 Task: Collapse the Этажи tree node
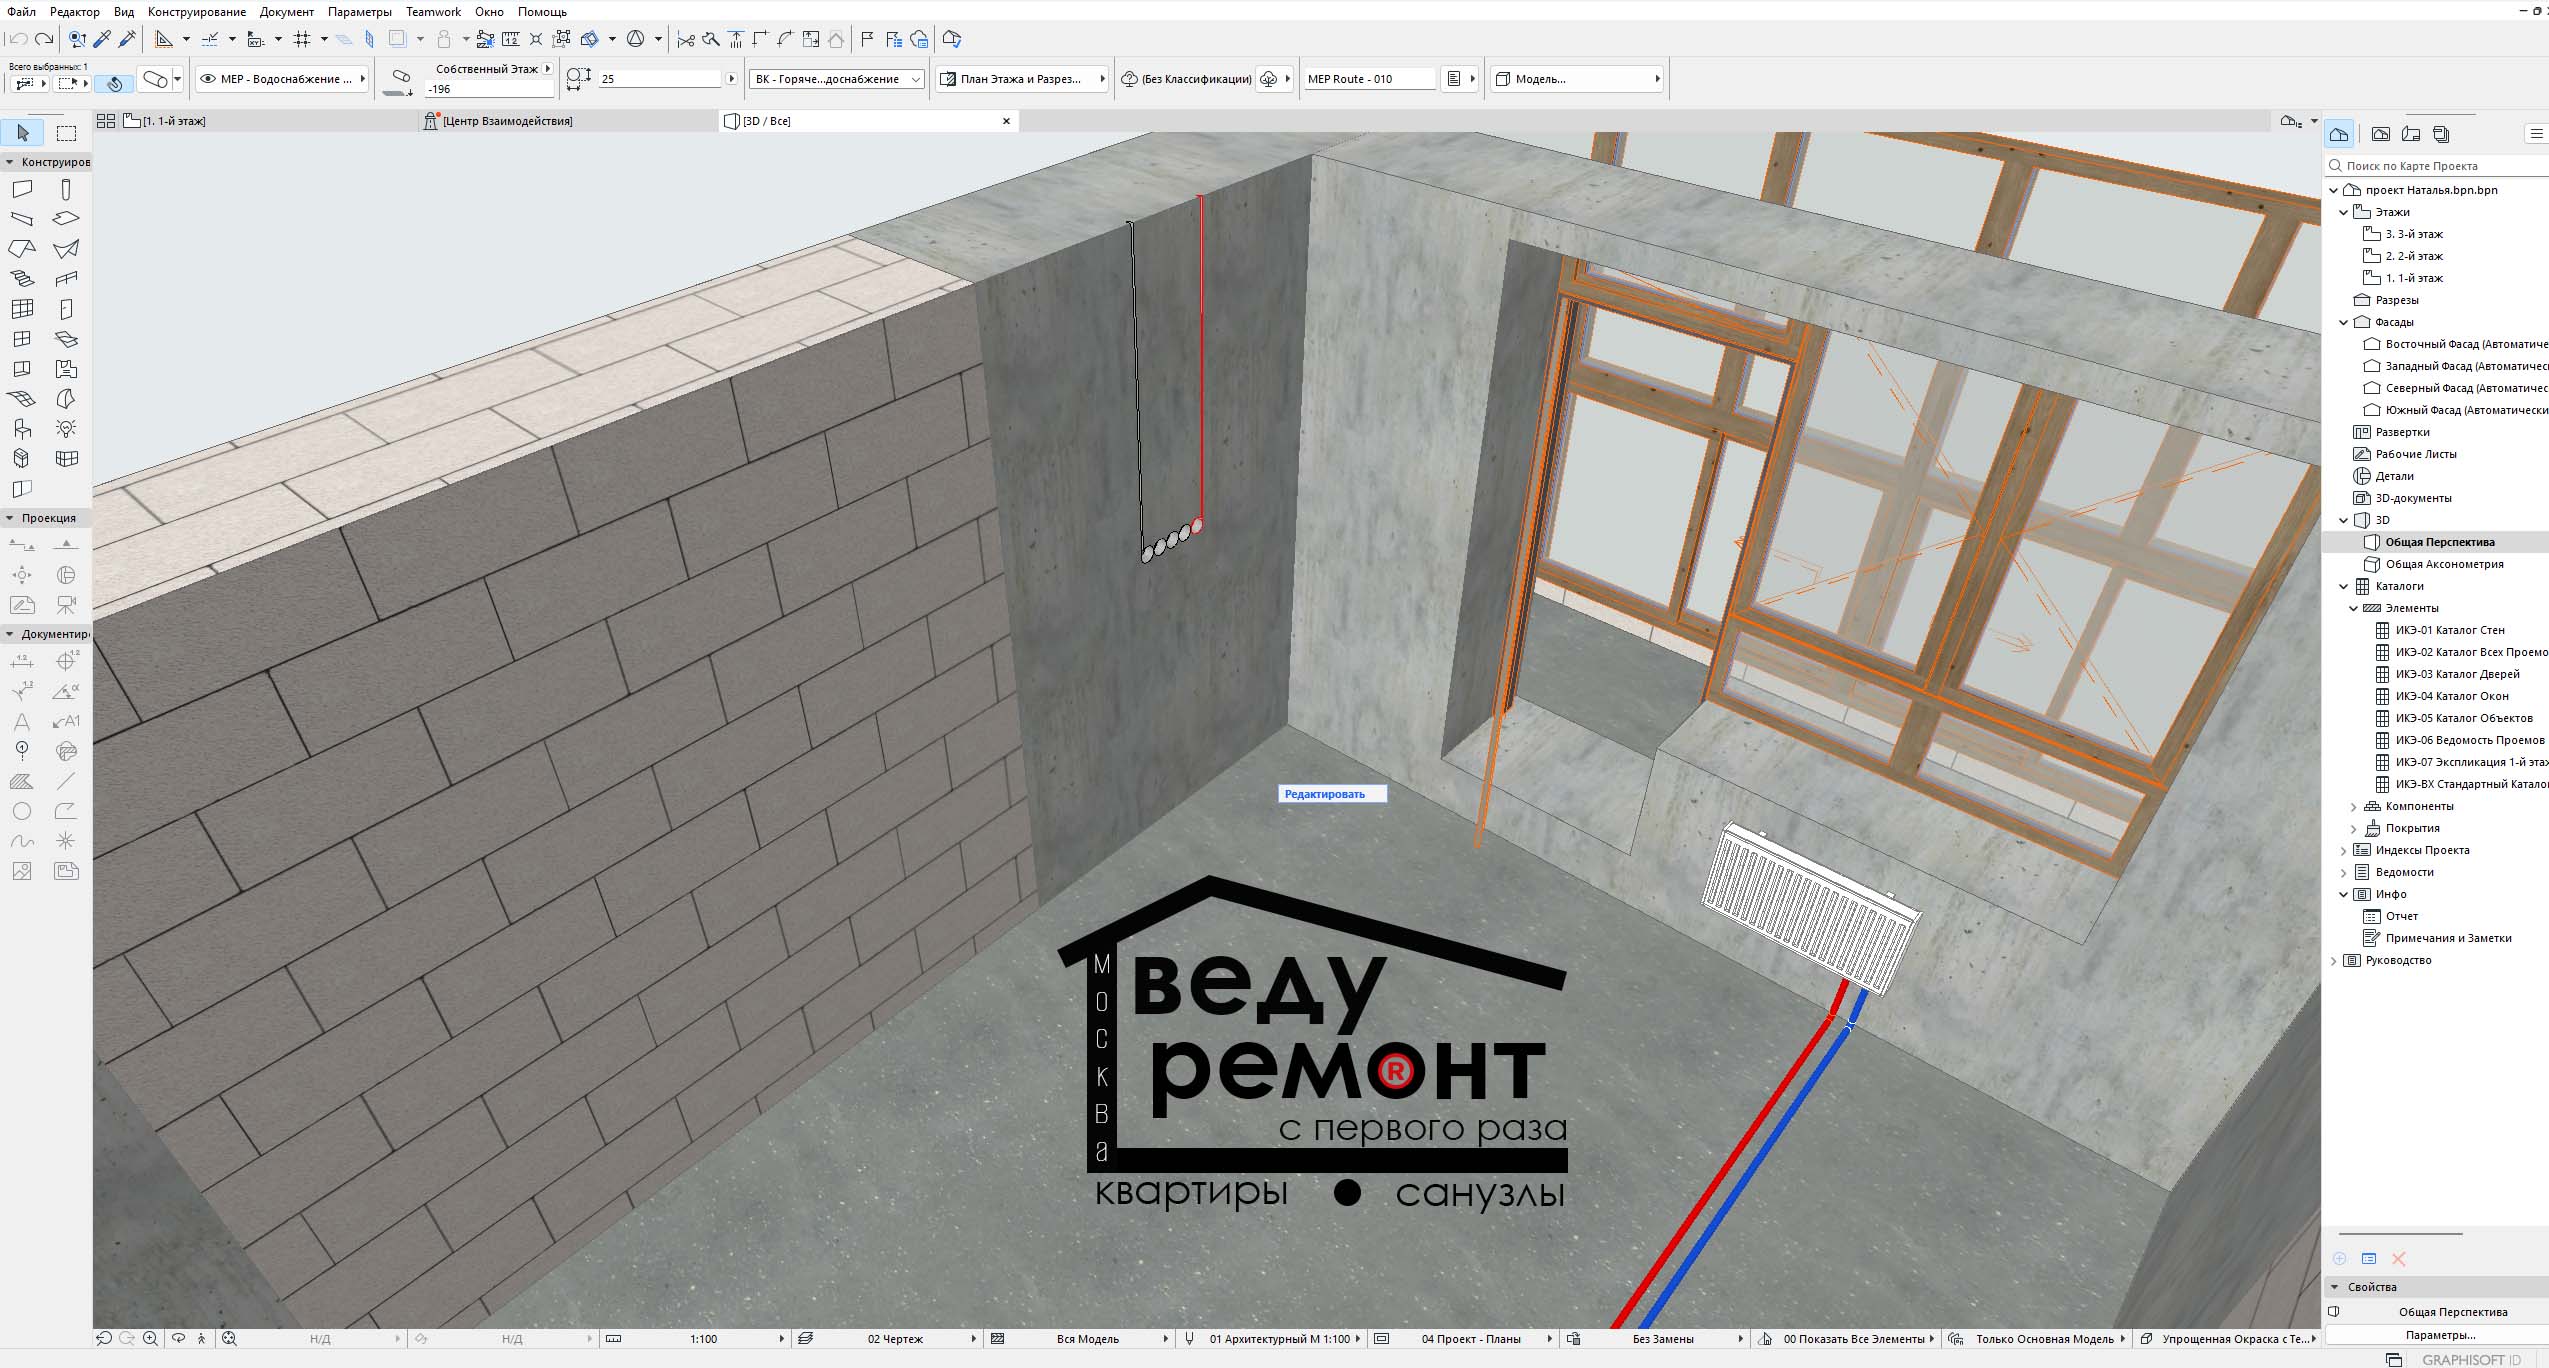tap(2343, 212)
